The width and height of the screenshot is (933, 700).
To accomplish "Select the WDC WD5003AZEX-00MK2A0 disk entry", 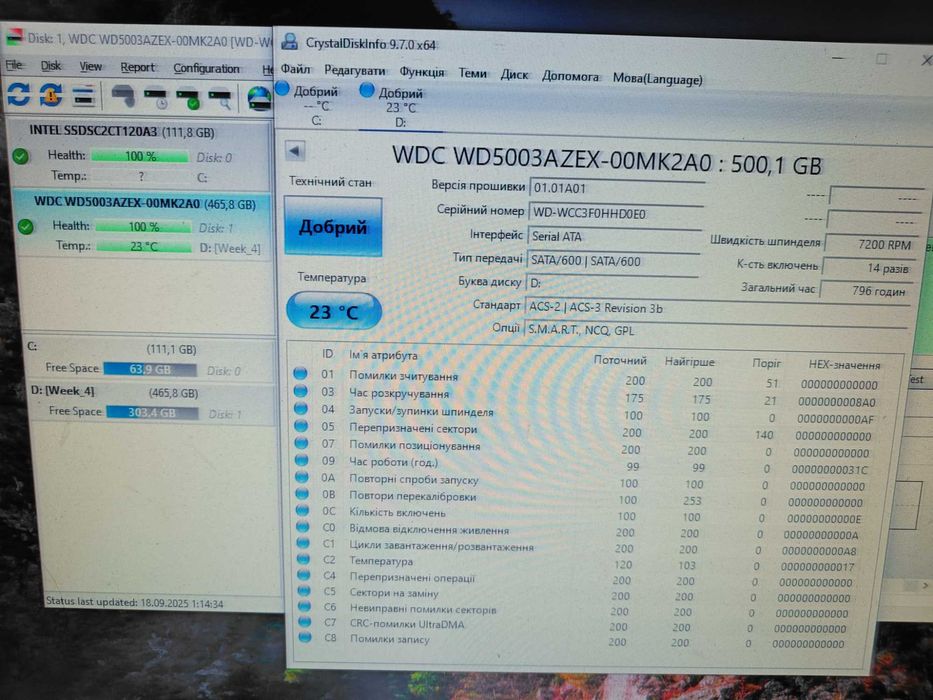I will (x=142, y=223).
